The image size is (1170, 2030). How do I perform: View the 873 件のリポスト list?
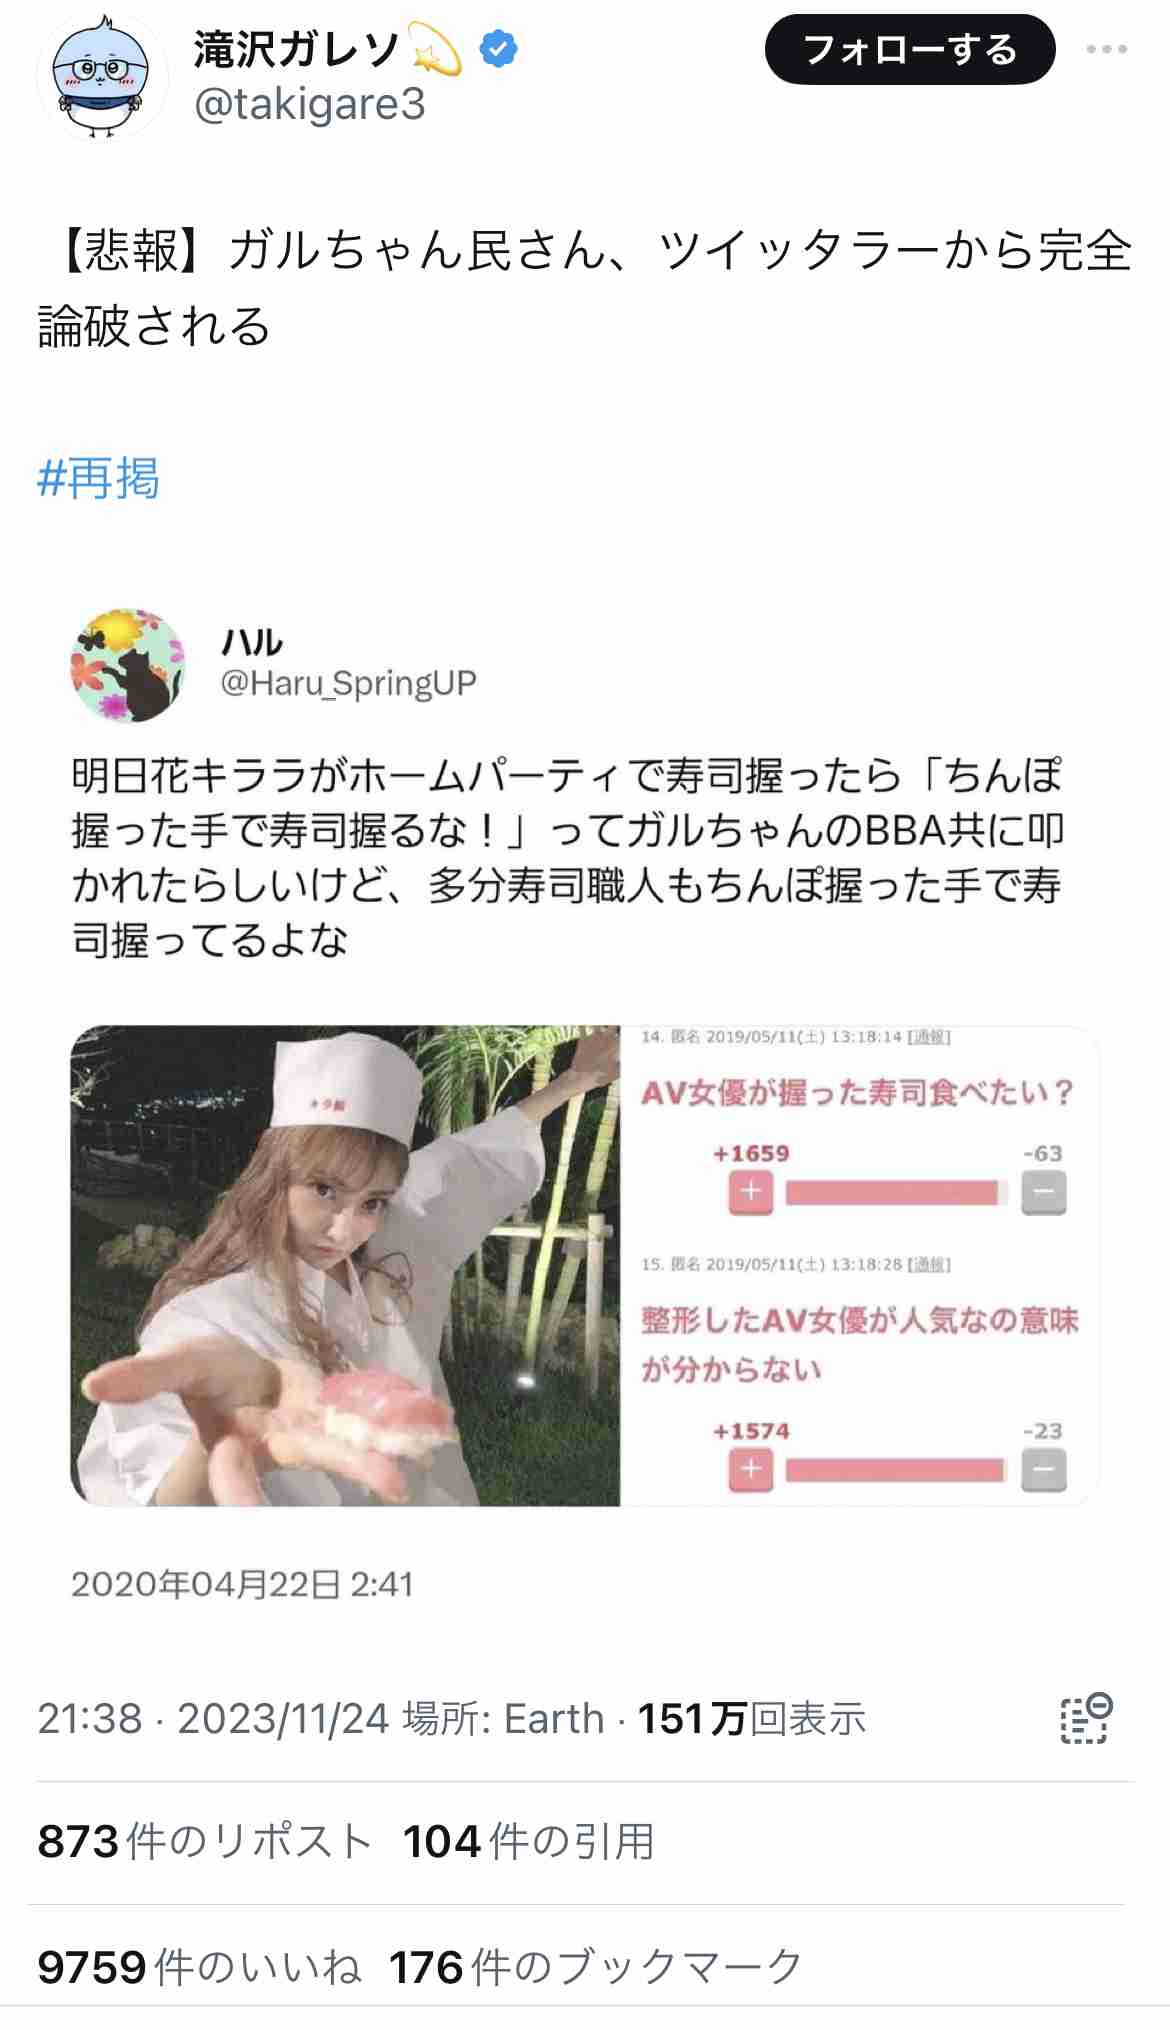tap(205, 1841)
